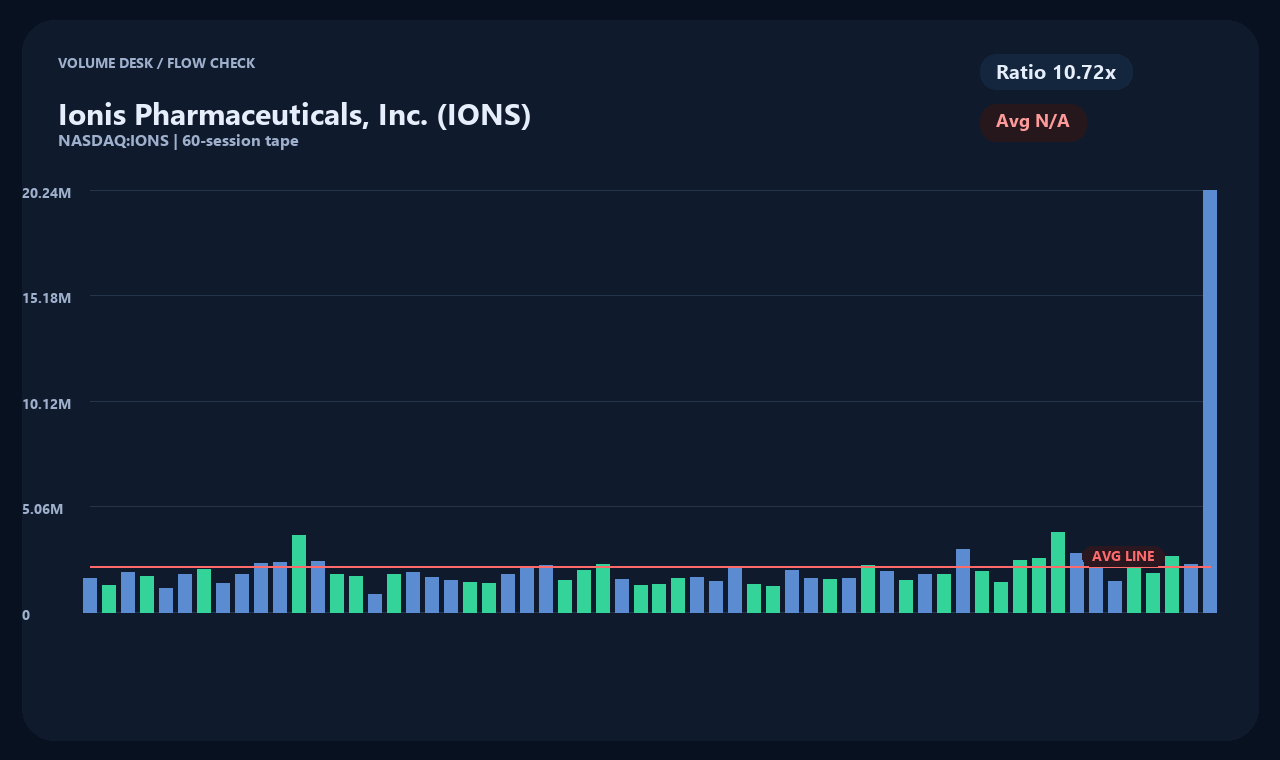
Task: Click the Ratio 10.72x badge
Action: click(x=1056, y=72)
